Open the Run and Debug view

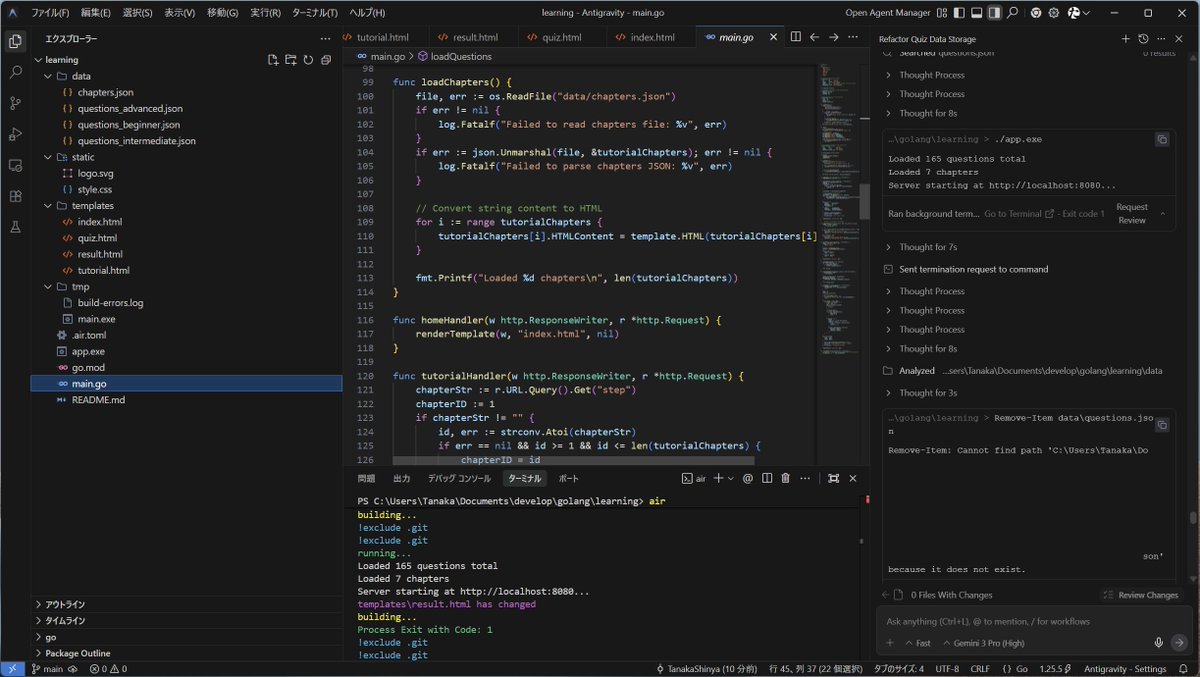coord(15,134)
